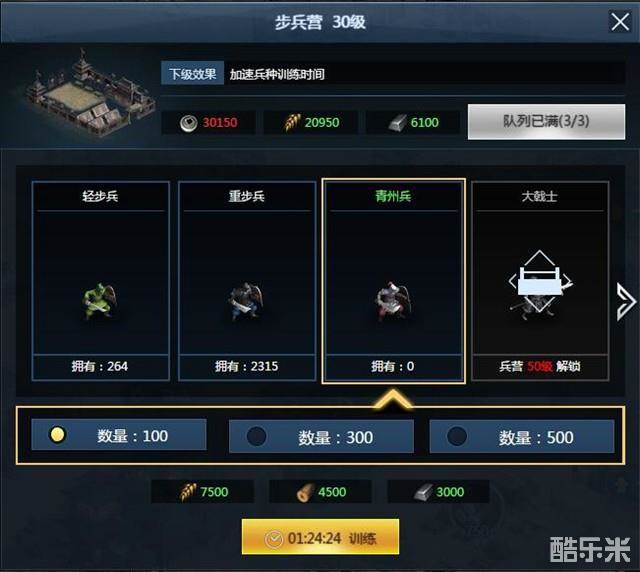
Task: Click the 队列已满(3/3) button
Action: point(546,122)
